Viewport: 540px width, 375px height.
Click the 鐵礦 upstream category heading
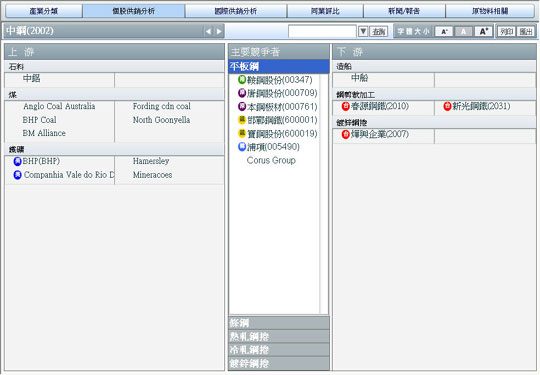(17, 149)
